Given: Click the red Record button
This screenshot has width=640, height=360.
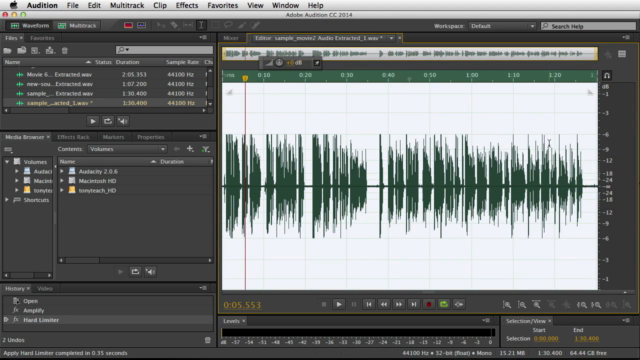Looking at the screenshot, I should point(429,304).
